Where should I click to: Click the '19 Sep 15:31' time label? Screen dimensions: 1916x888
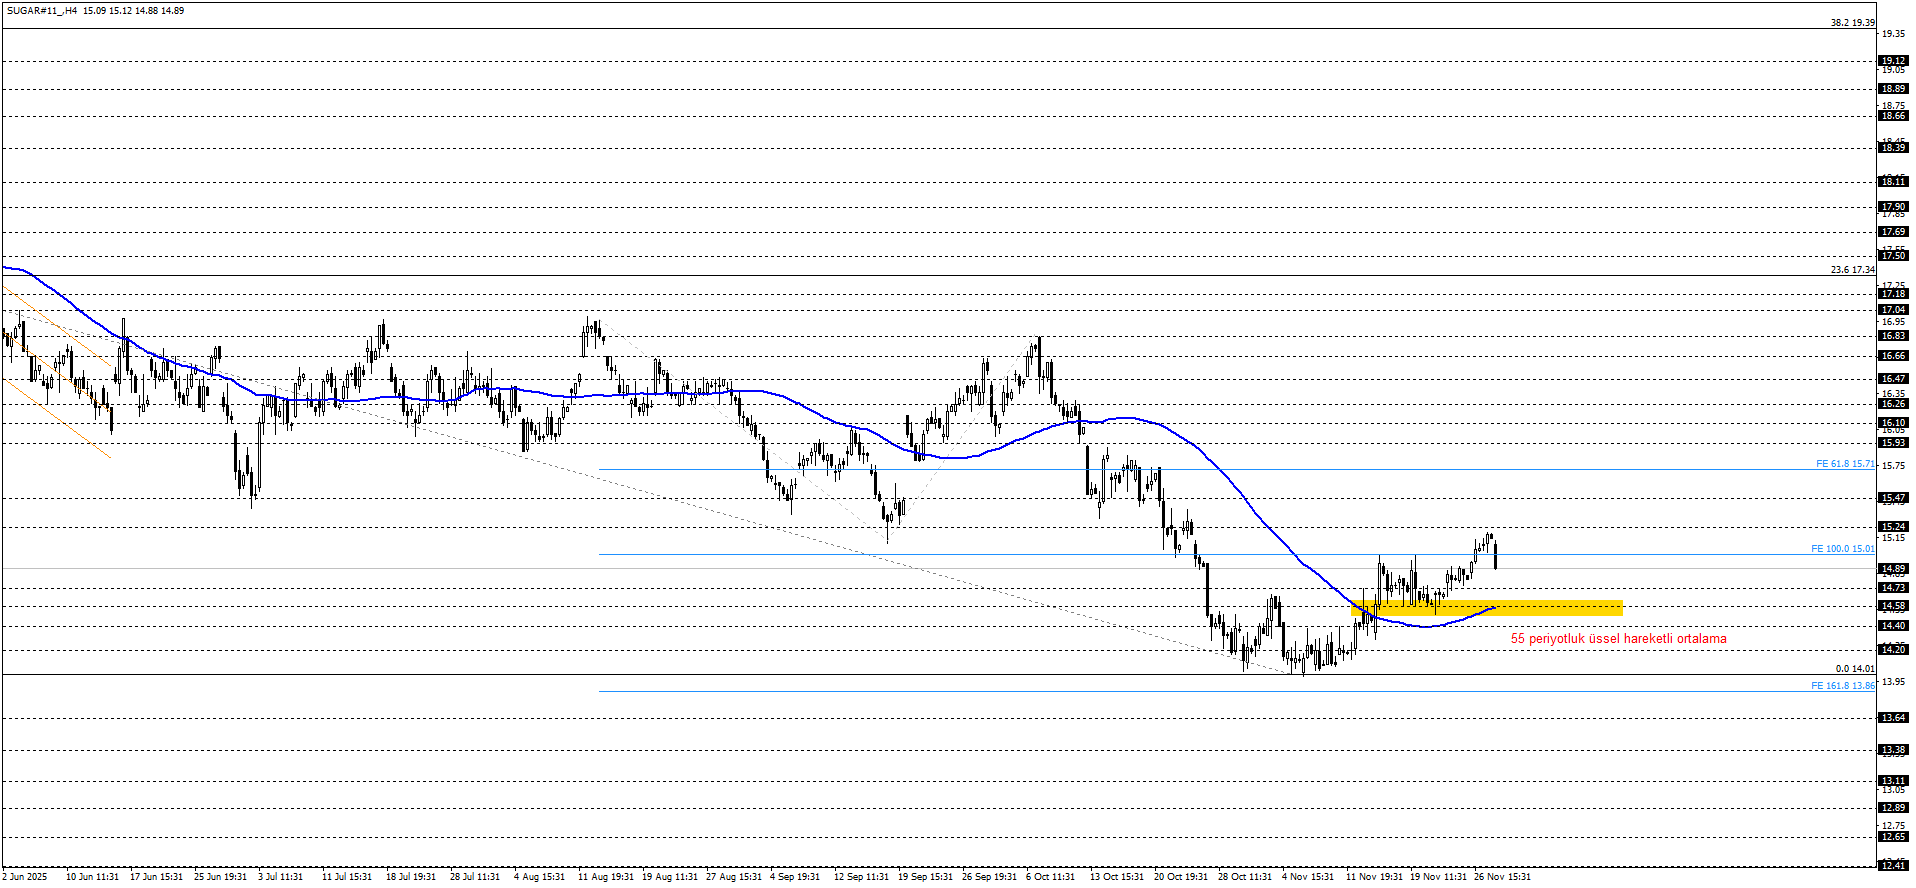925,877
